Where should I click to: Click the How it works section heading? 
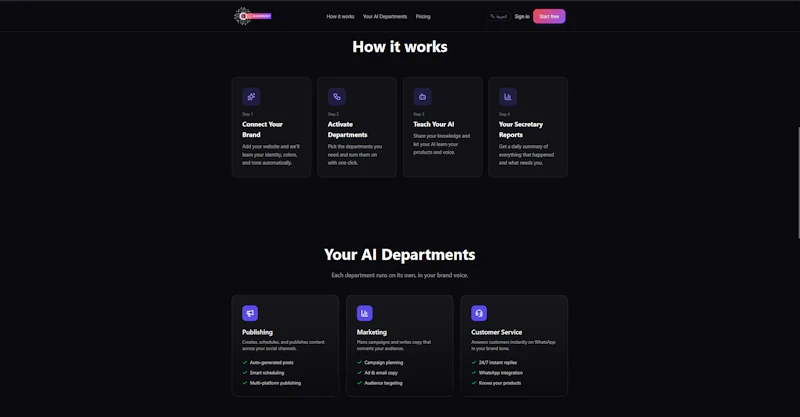pyautogui.click(x=400, y=47)
